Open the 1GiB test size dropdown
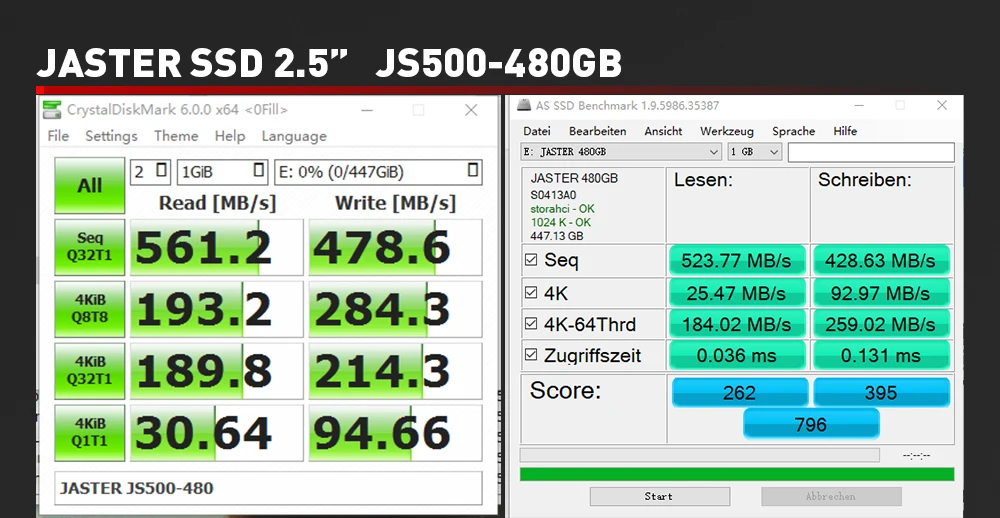 click(223, 172)
